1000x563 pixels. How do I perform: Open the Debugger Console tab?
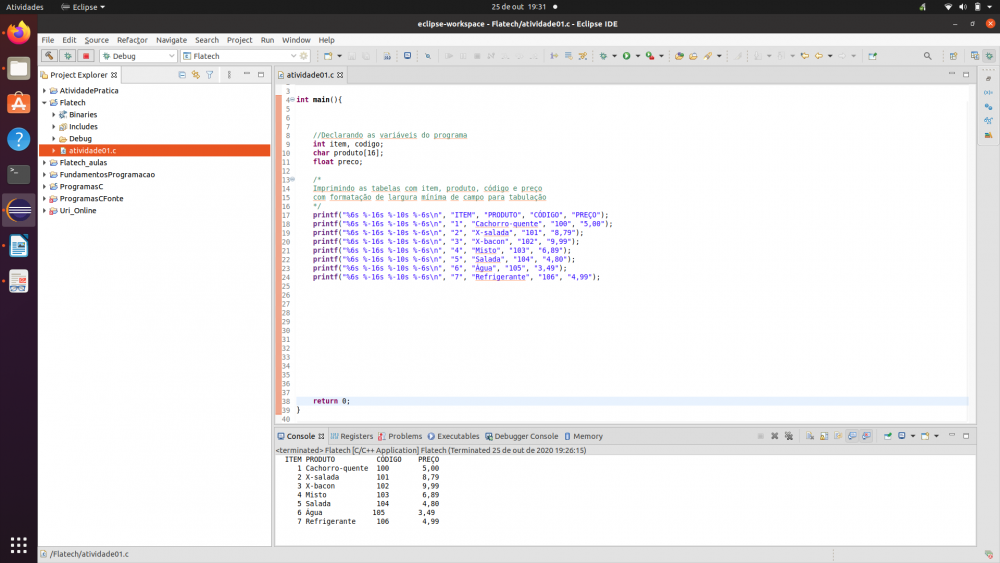526,436
